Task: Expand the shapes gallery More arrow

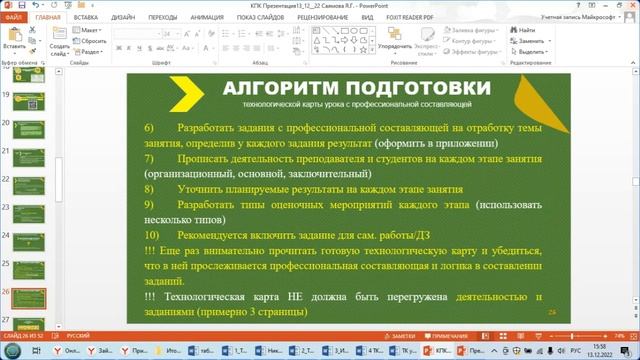Action: (372, 50)
